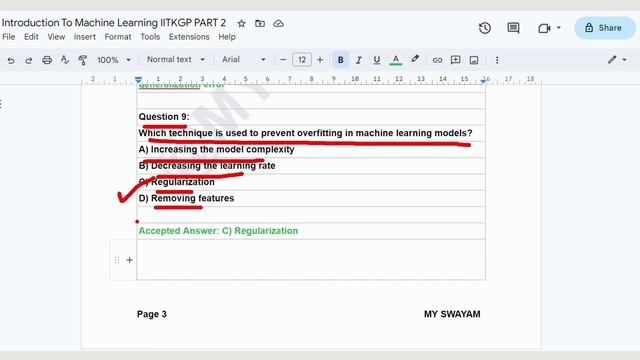Start a Meet video call
This screenshot has width=640, height=360.
(x=544, y=28)
